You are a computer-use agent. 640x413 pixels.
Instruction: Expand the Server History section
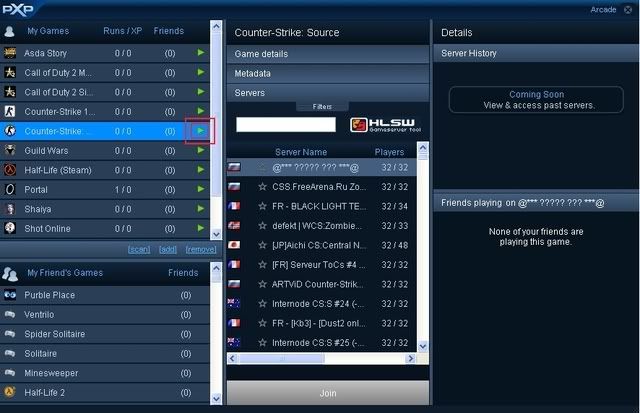click(536, 53)
